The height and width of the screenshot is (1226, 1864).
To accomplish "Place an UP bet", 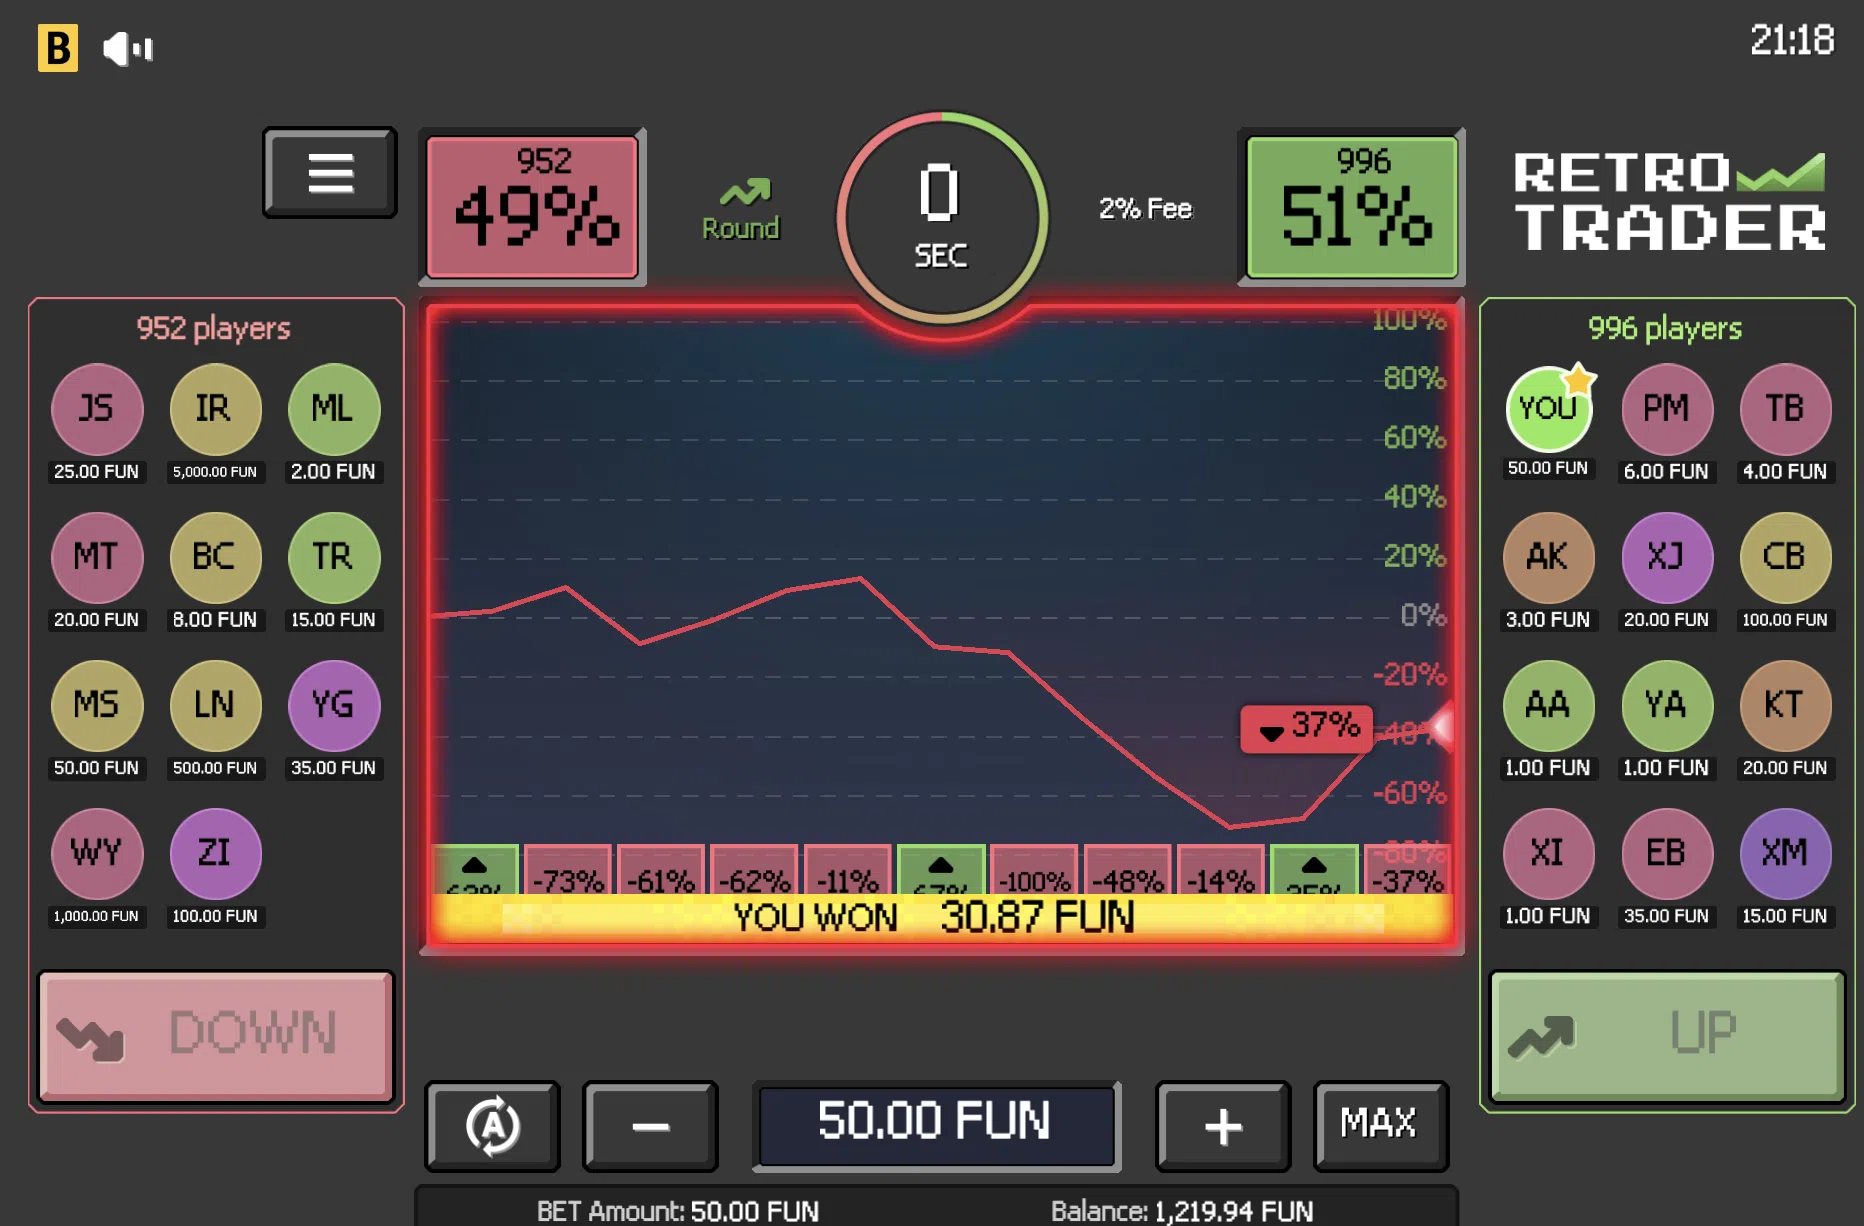I will point(1667,1036).
